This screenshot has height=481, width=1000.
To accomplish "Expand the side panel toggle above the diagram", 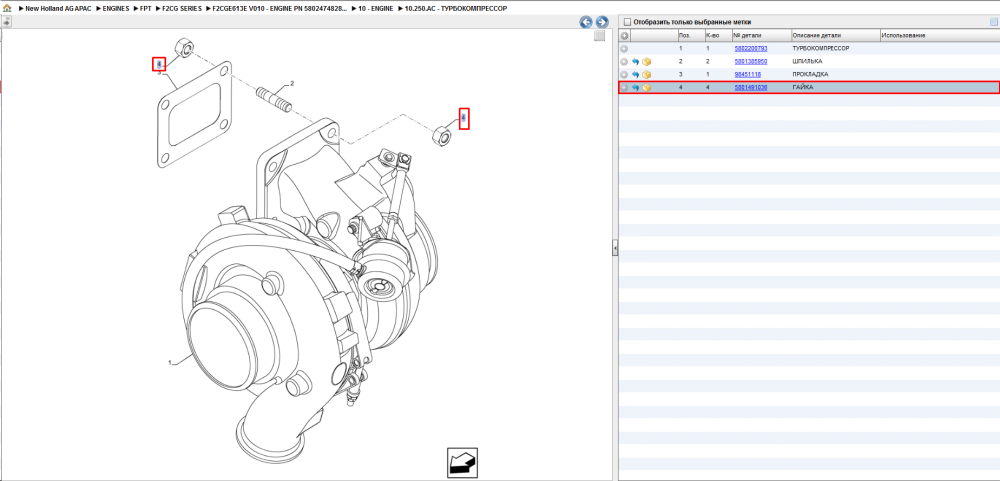I will coord(6,22).
